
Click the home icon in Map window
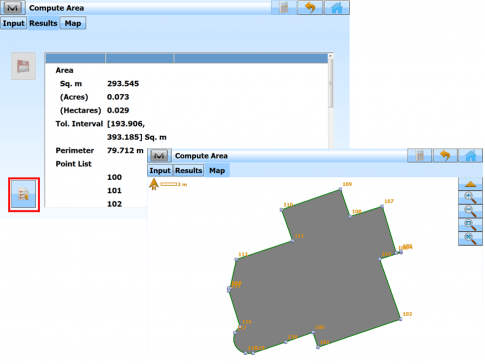[x=470, y=155]
